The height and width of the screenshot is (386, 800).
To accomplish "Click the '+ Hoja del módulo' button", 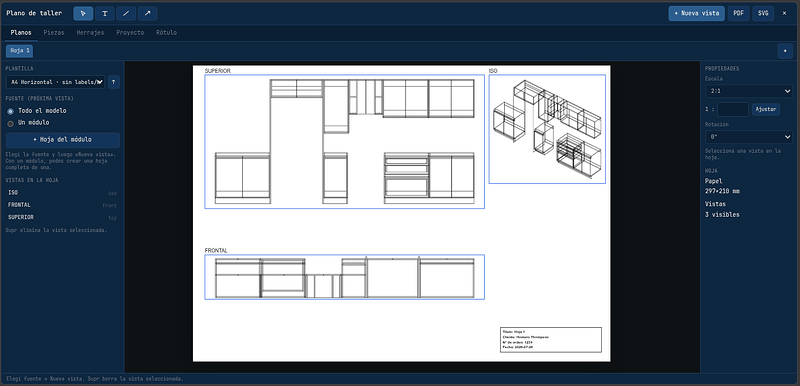I will coord(63,140).
